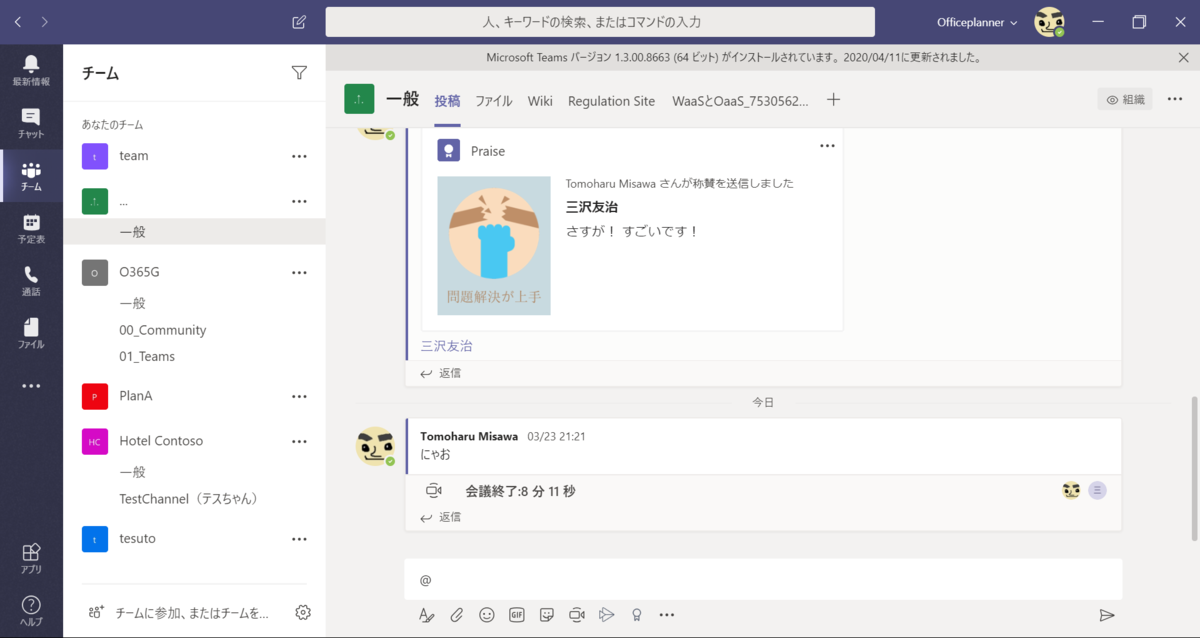Open more options for O365G team
This screenshot has width=1200, height=638.
[299, 272]
